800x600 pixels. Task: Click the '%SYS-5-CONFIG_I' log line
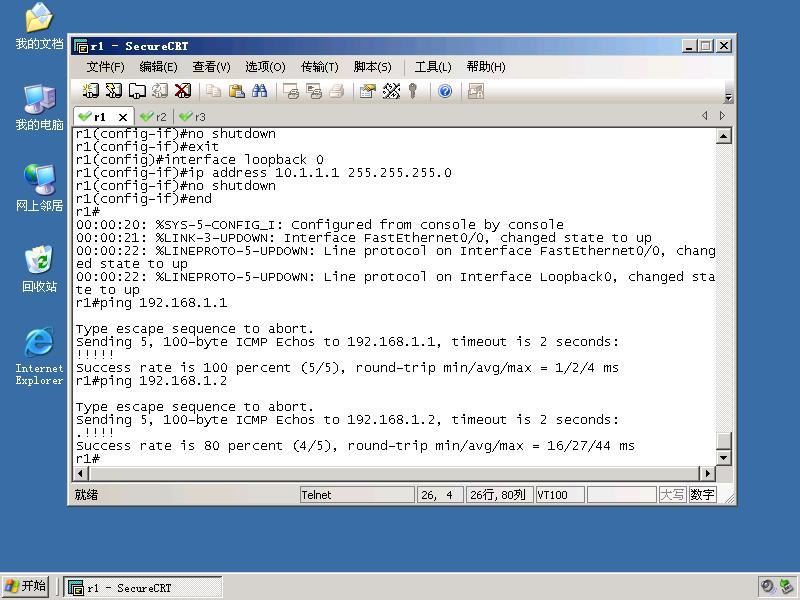(320, 225)
